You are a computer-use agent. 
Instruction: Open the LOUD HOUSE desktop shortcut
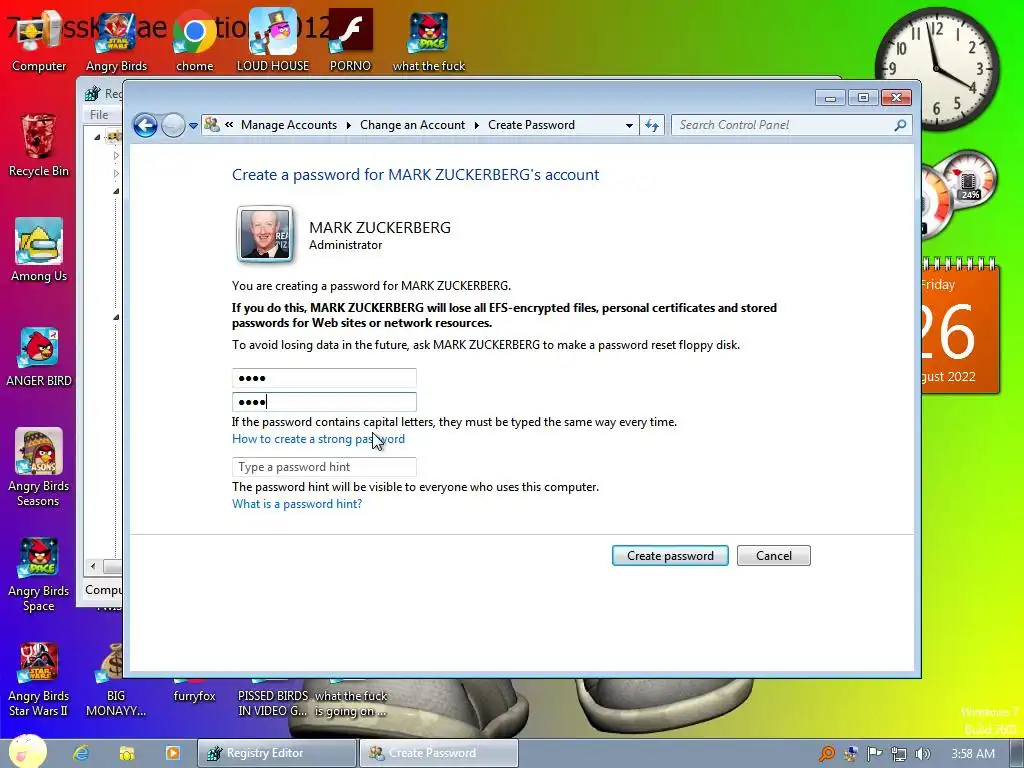point(272,41)
